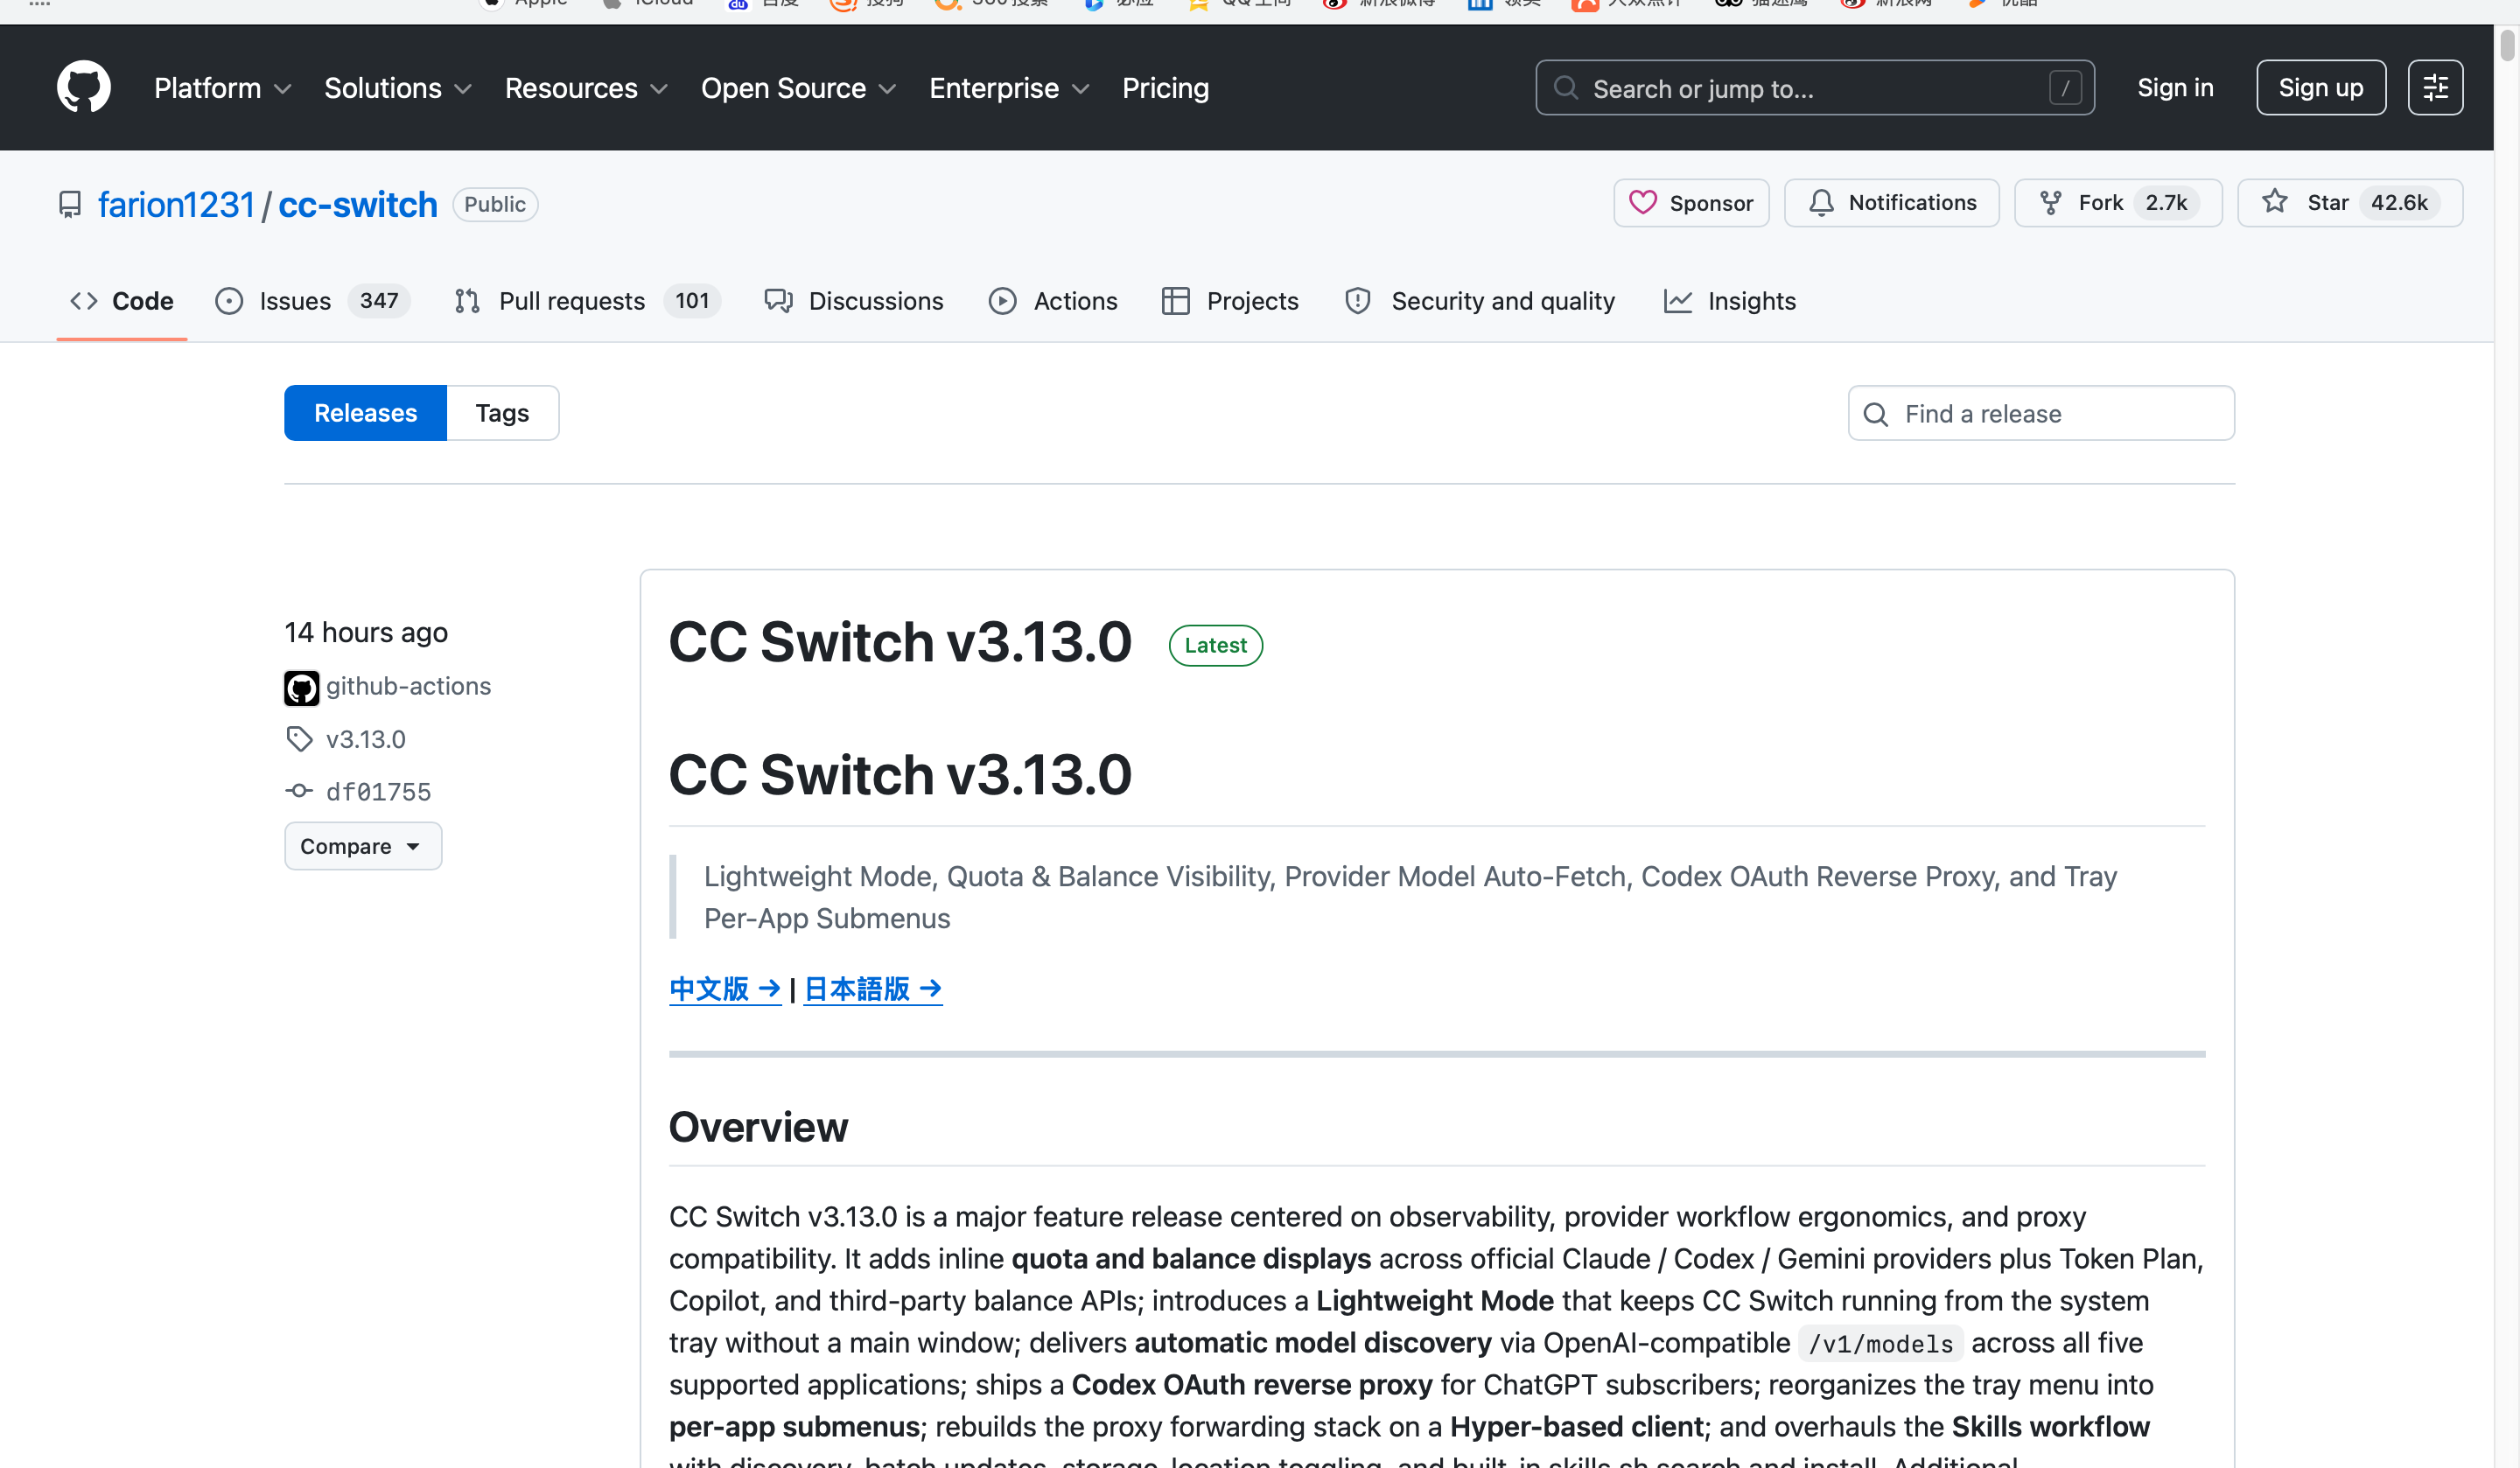Click the Sponsor heart icon
Screen dimensions: 2520x1468
(x=1642, y=203)
